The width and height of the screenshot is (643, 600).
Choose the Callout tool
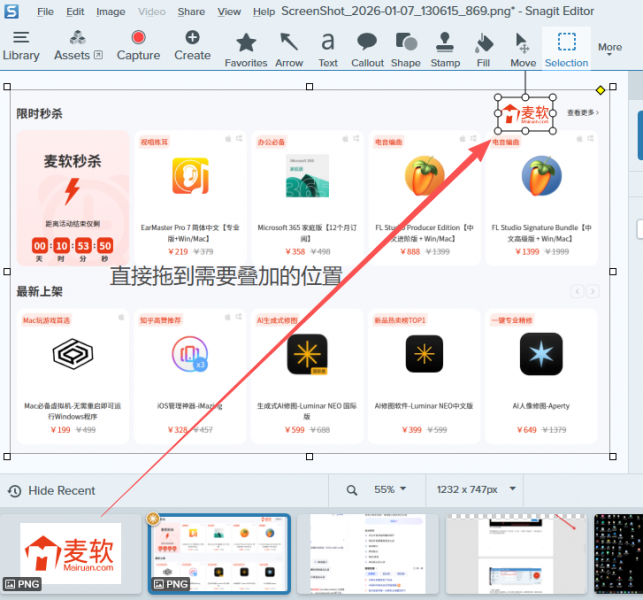pyautogui.click(x=367, y=48)
